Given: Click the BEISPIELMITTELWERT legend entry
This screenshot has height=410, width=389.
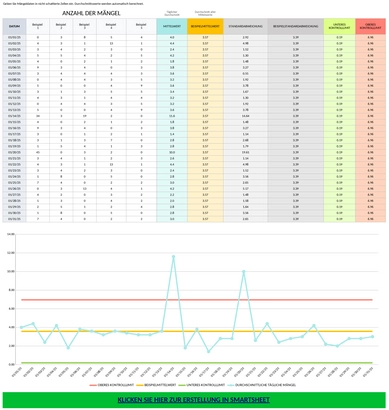Looking at the screenshot, I should [156, 385].
